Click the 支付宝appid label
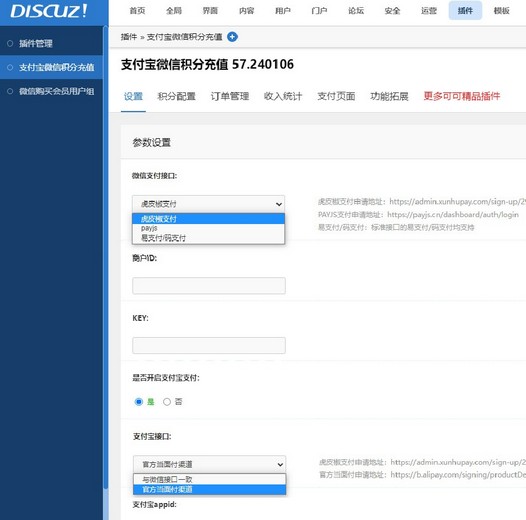The height and width of the screenshot is (520, 526). 154,505
